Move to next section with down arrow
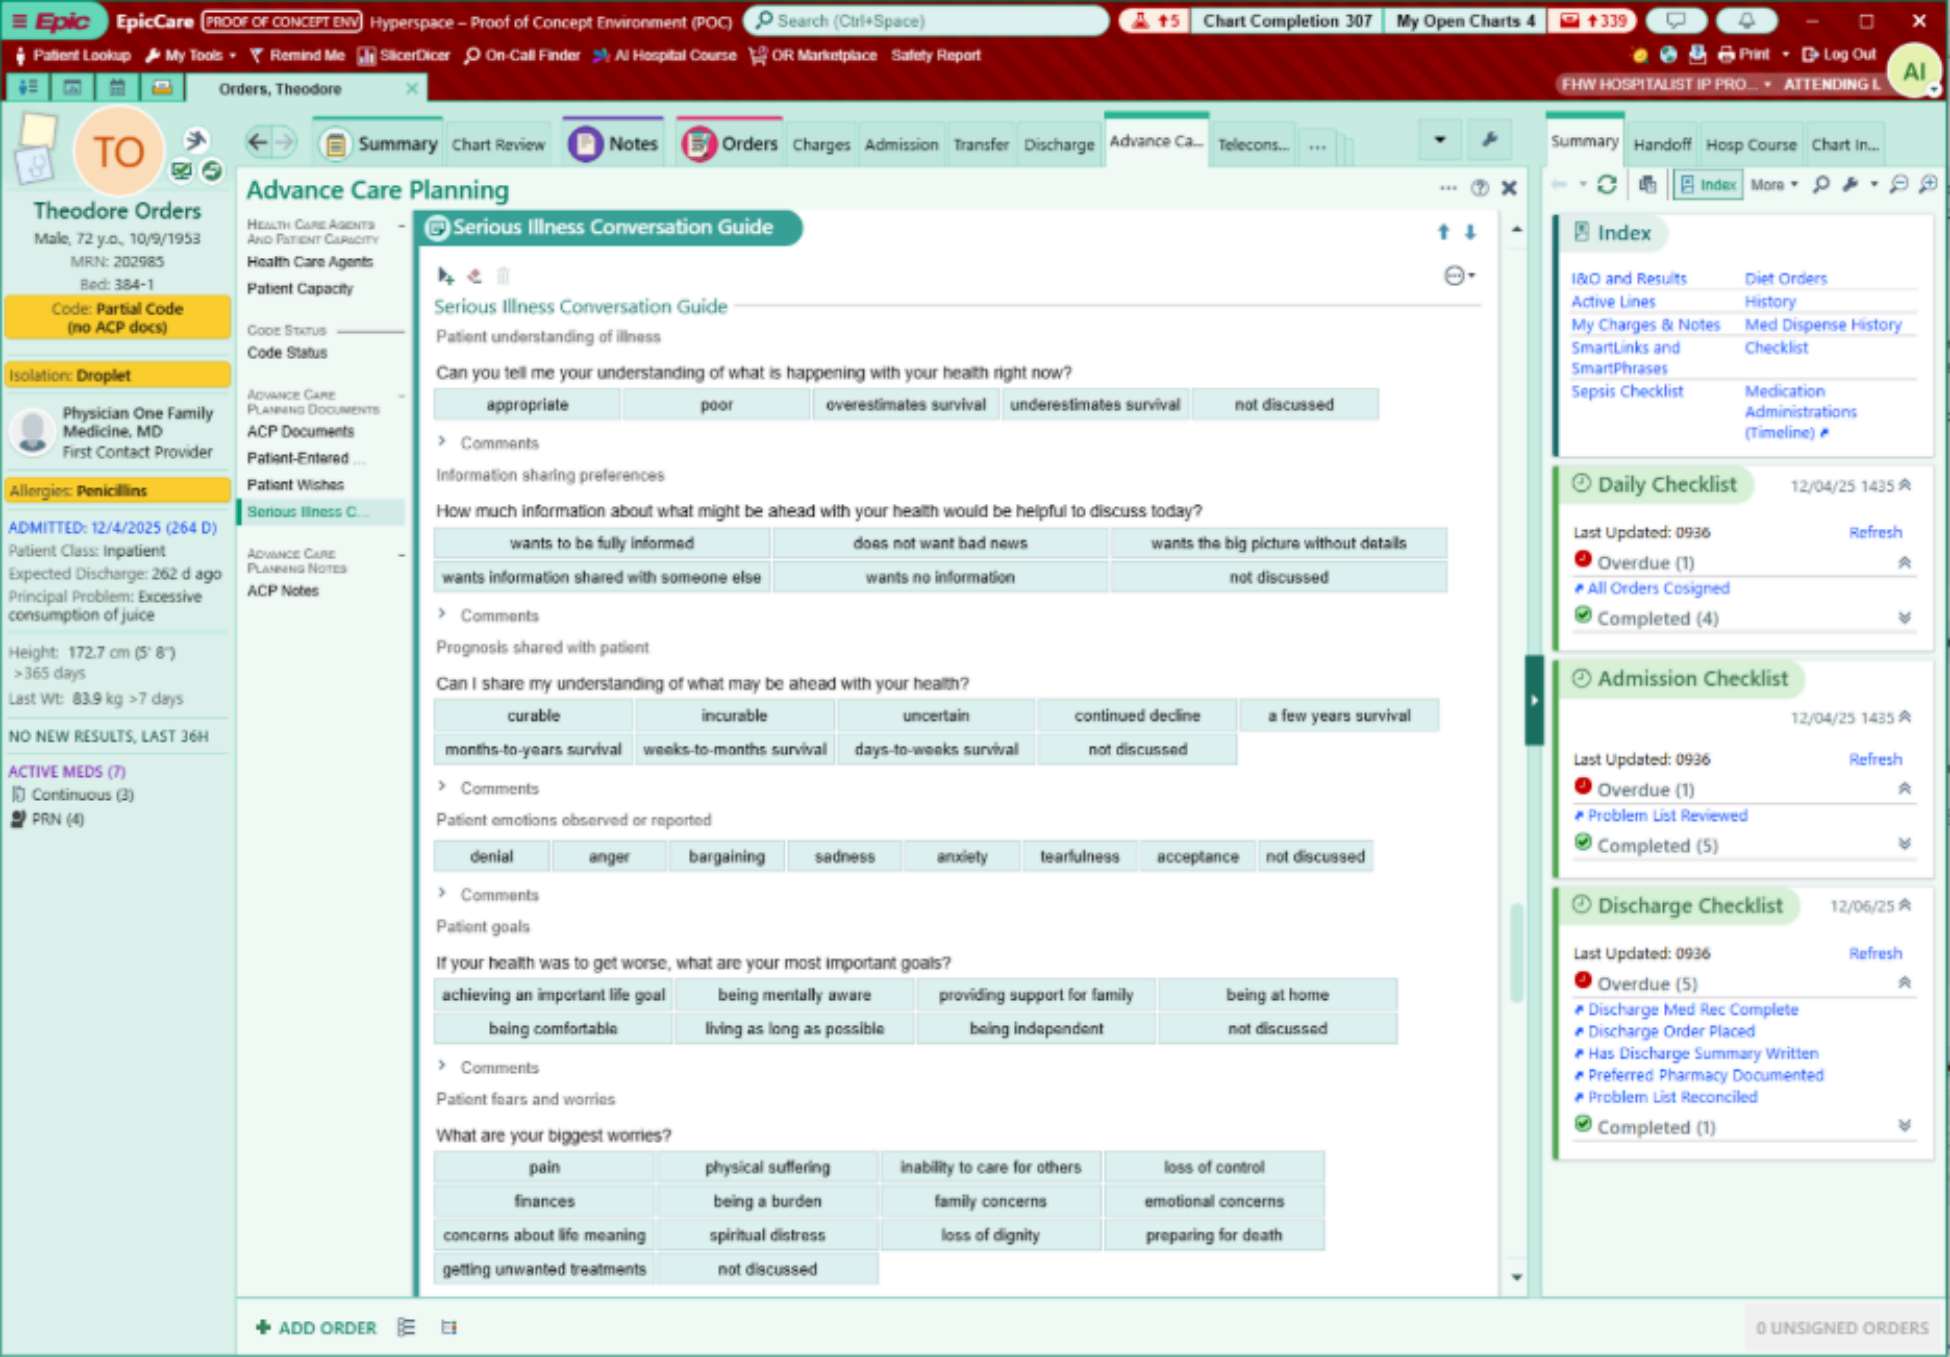The image size is (1950, 1357). coord(1470,232)
